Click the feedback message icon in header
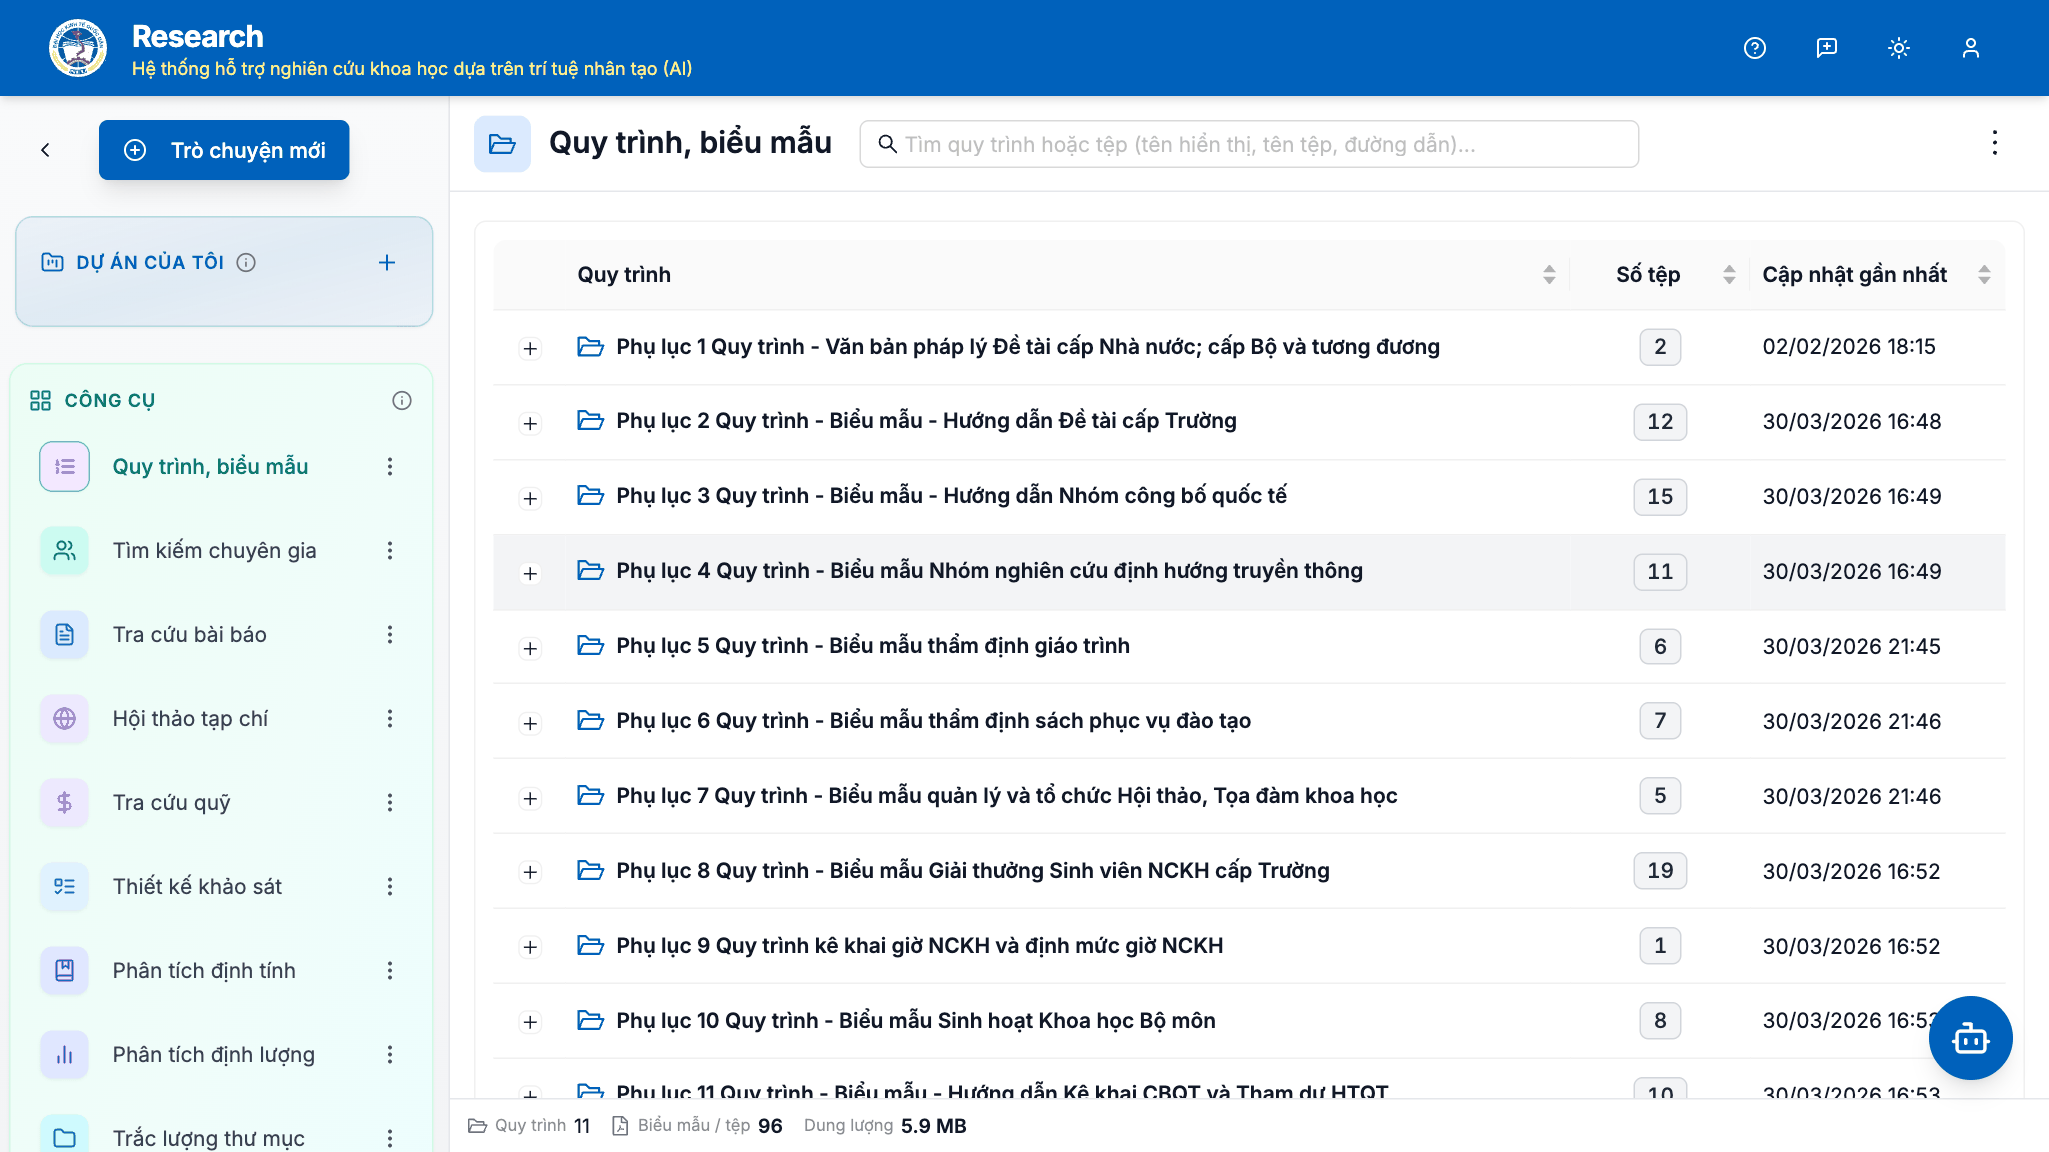Viewport: 2049px width, 1152px height. tap(1826, 48)
